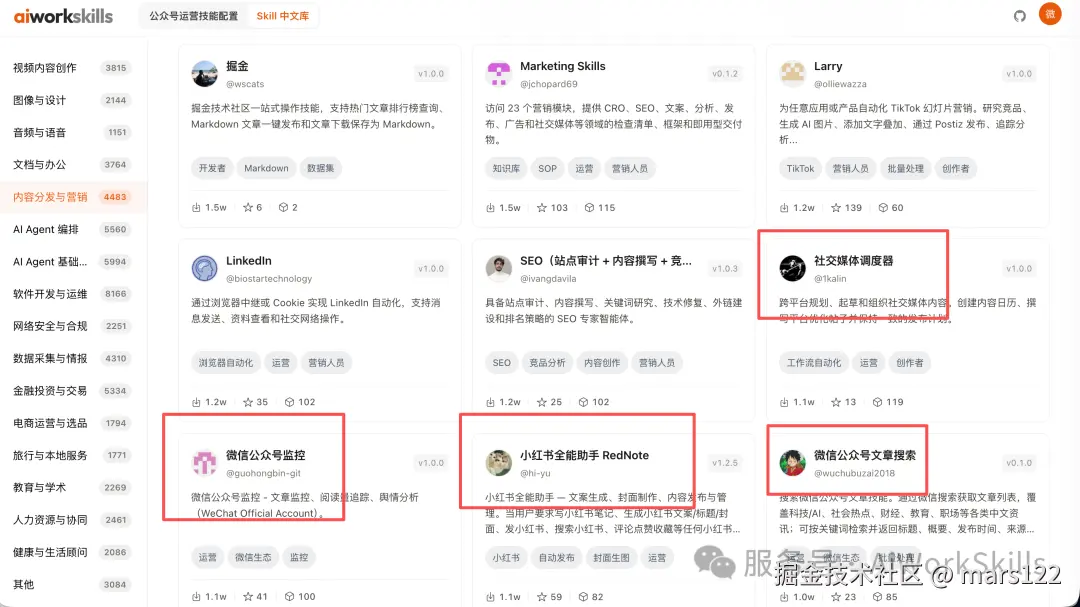Image resolution: width=1080 pixels, height=607 pixels.
Task: Select 健康与生活顾问 category
Action: coord(72,553)
